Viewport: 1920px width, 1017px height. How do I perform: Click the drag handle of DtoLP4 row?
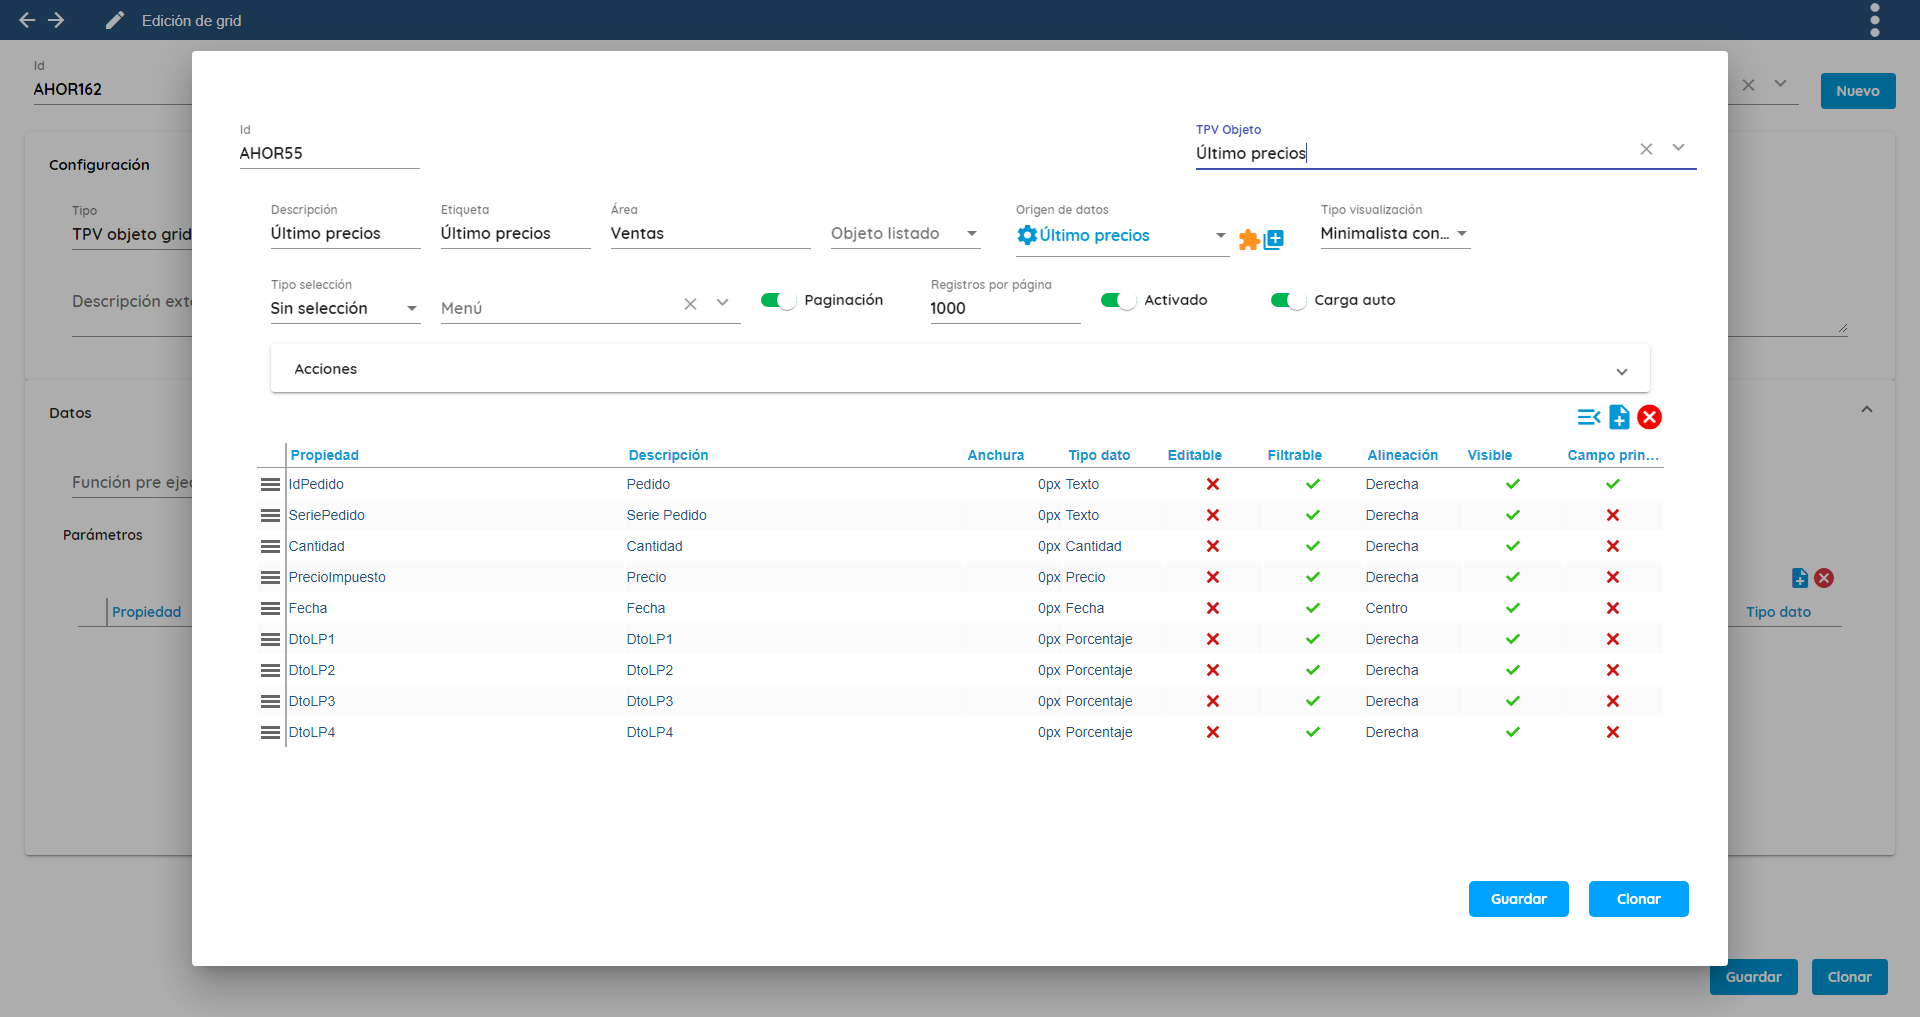tap(270, 732)
